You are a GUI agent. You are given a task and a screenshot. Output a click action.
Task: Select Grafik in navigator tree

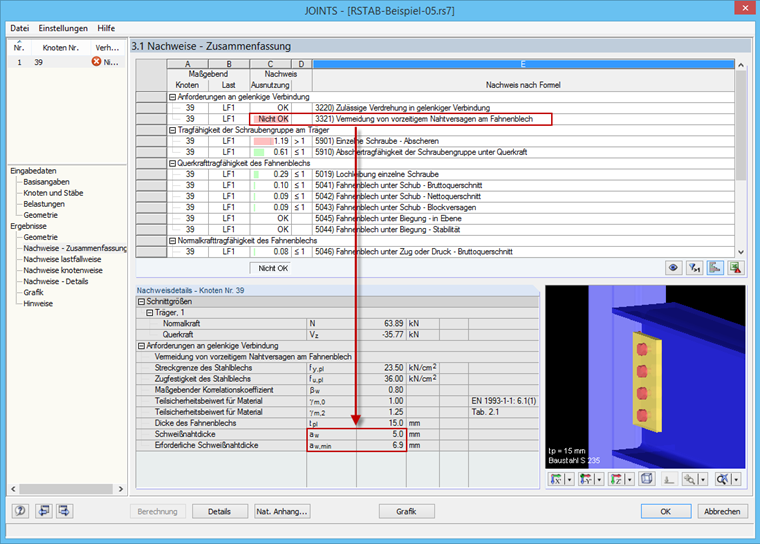coord(33,292)
